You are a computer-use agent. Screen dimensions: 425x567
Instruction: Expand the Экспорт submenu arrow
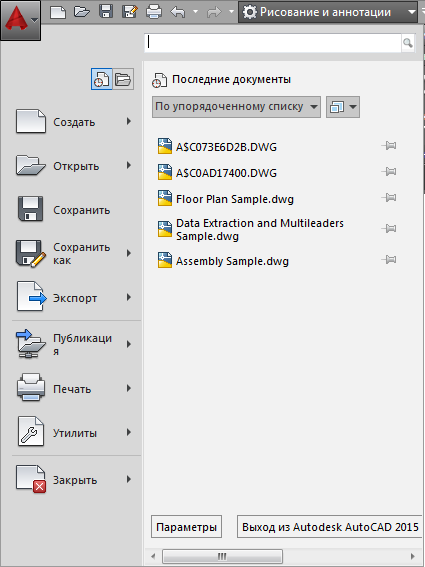(x=129, y=297)
